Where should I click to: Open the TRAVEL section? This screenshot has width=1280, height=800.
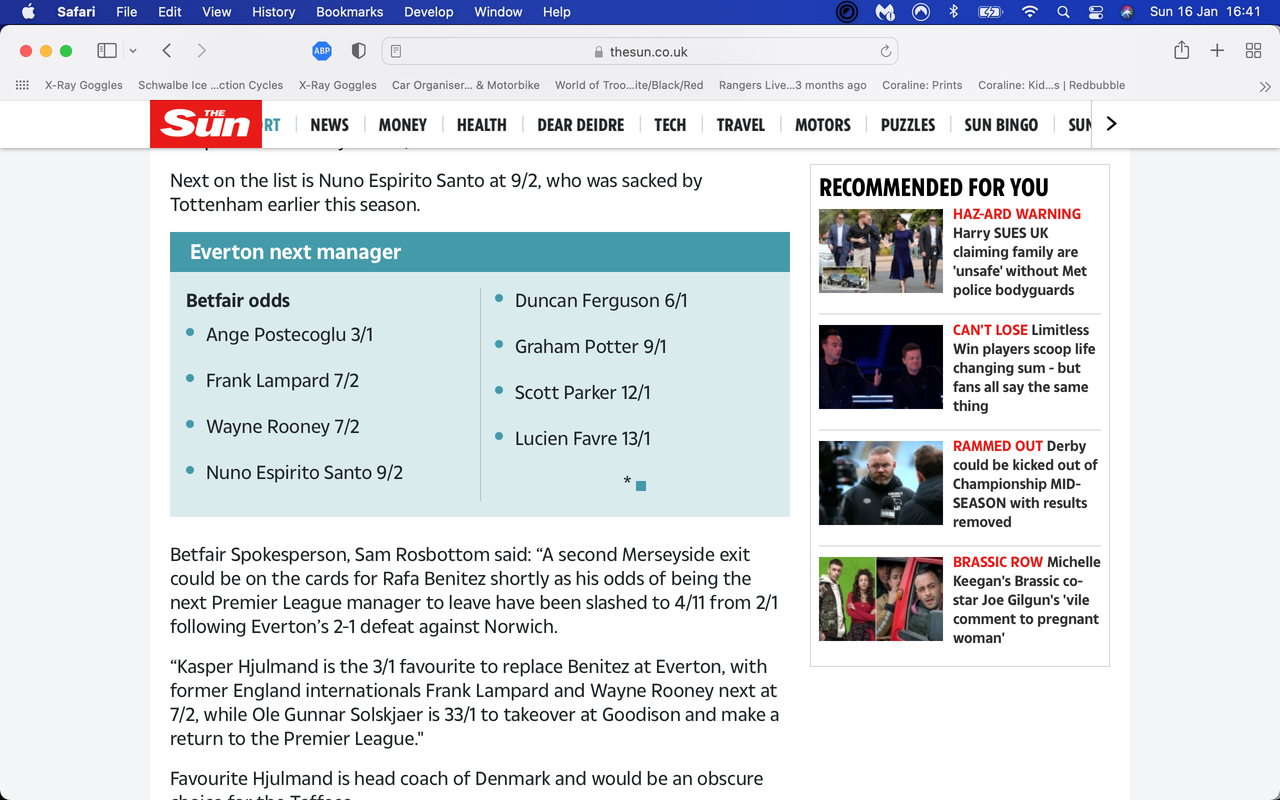[x=741, y=125]
